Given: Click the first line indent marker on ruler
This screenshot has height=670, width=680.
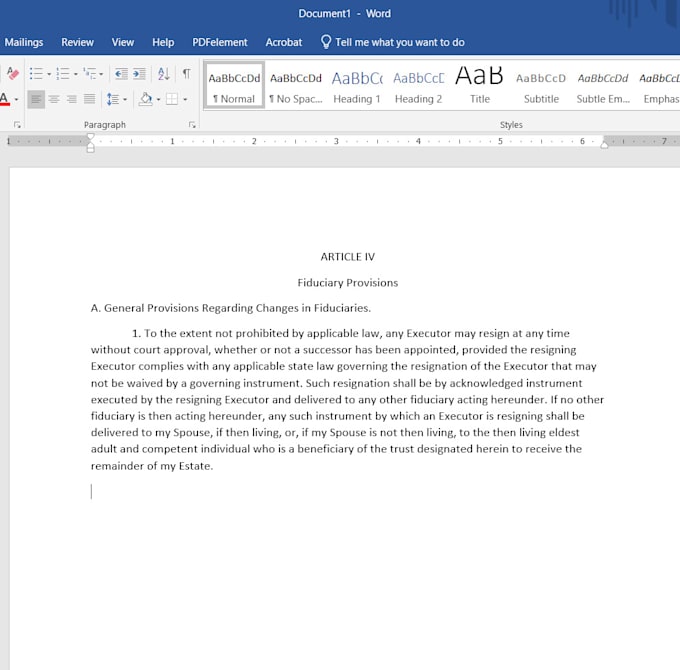Looking at the screenshot, I should point(90,137).
